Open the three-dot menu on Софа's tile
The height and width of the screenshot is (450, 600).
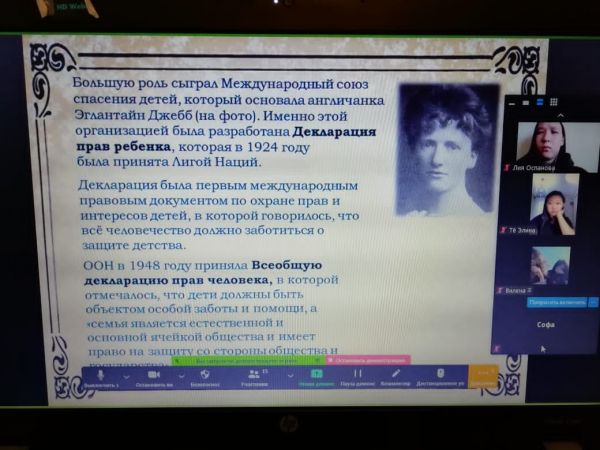(x=593, y=301)
